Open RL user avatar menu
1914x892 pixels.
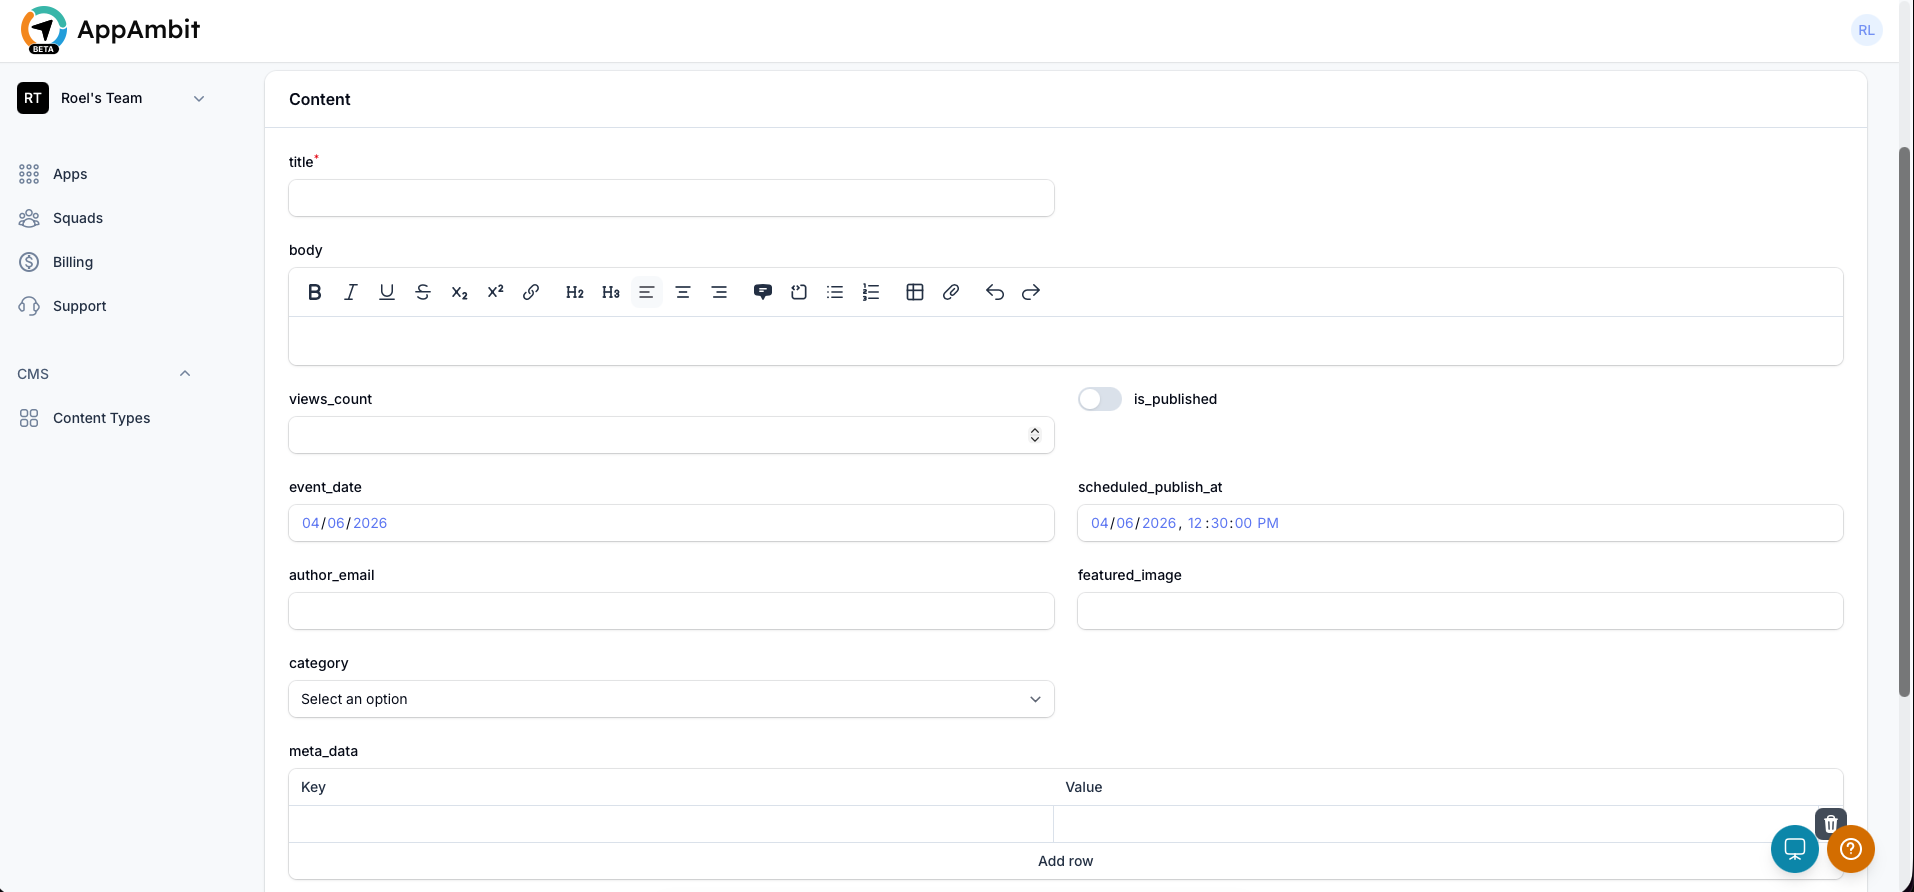point(1866,30)
